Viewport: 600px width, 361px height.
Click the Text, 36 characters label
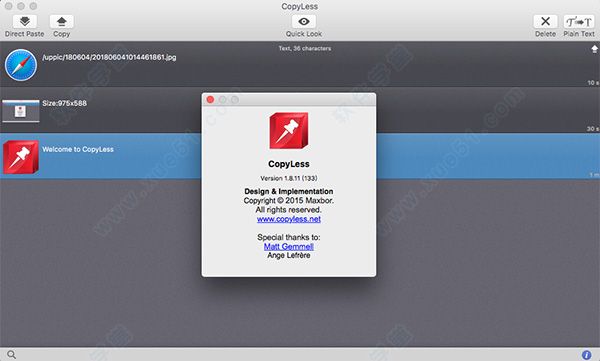pyautogui.click(x=305, y=49)
